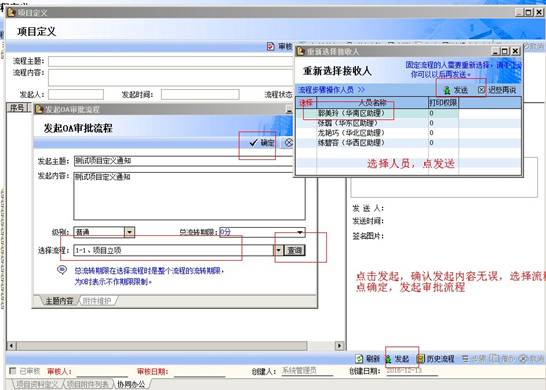This screenshot has width=546, height=390.
Task: Click the 创建人 field showing 系统管理员
Action: point(307,371)
